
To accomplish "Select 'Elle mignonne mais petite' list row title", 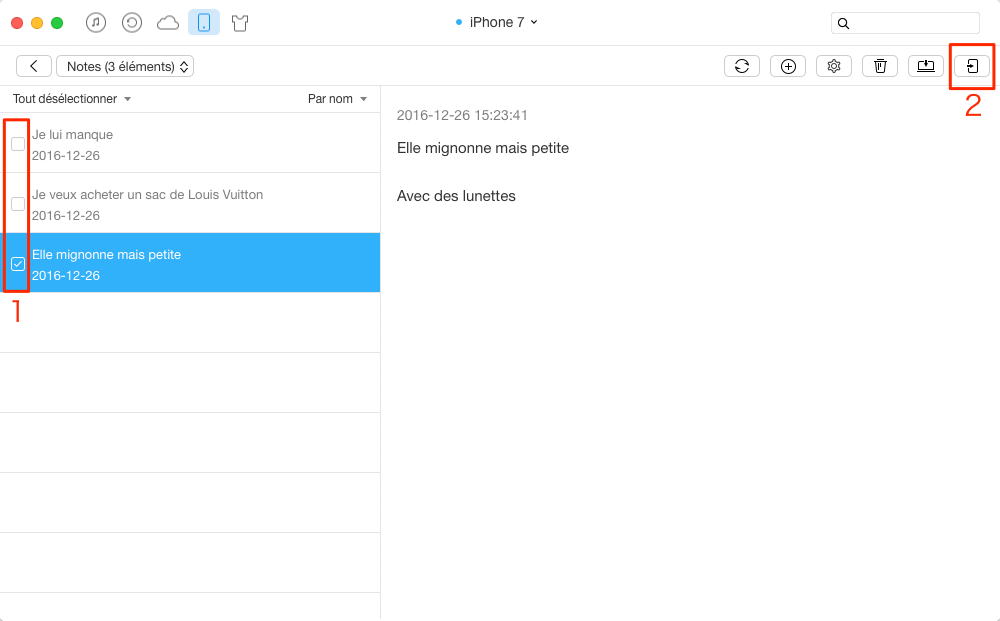I will (x=107, y=254).
